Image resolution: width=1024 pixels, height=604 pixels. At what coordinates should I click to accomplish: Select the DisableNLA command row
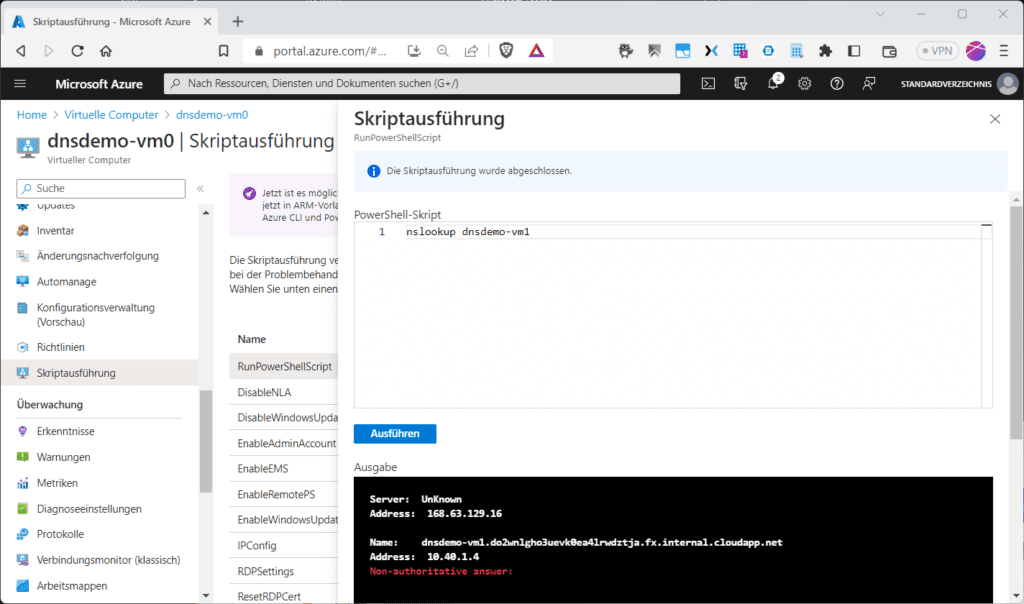[284, 392]
